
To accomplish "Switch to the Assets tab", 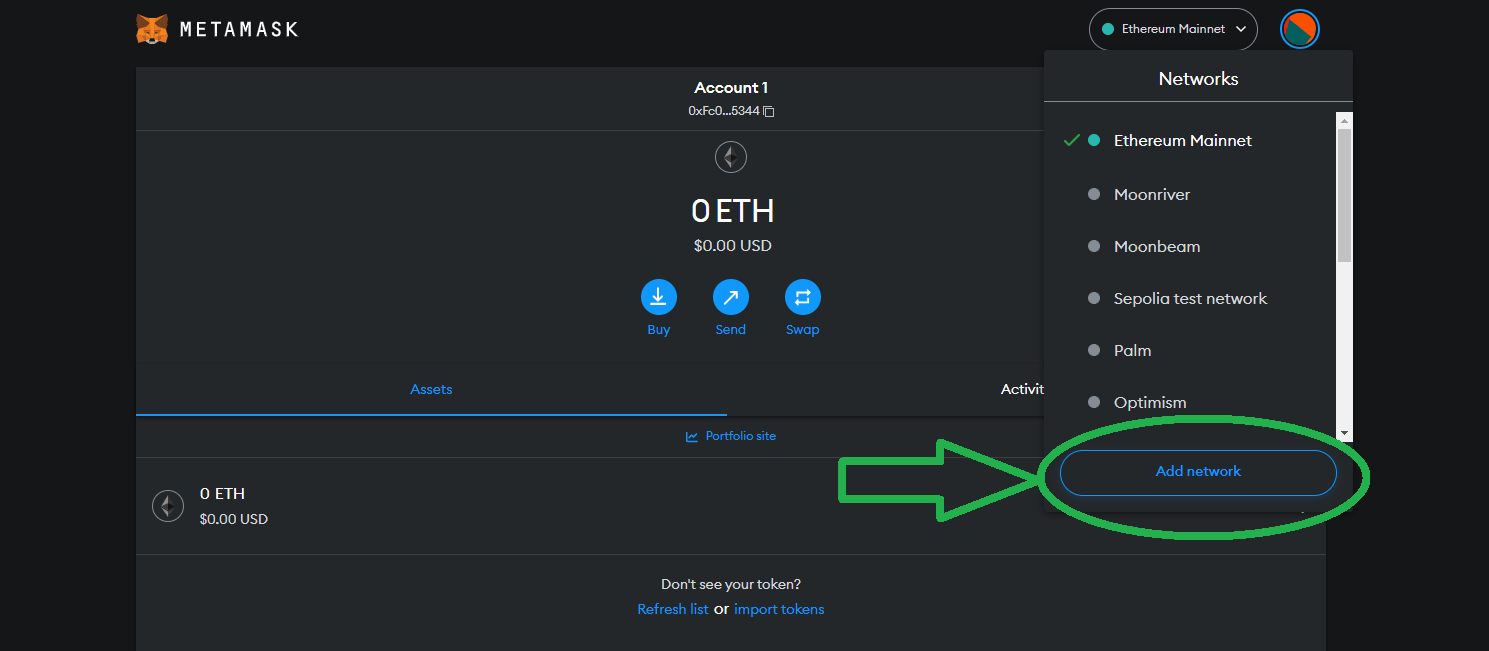I will pos(430,389).
